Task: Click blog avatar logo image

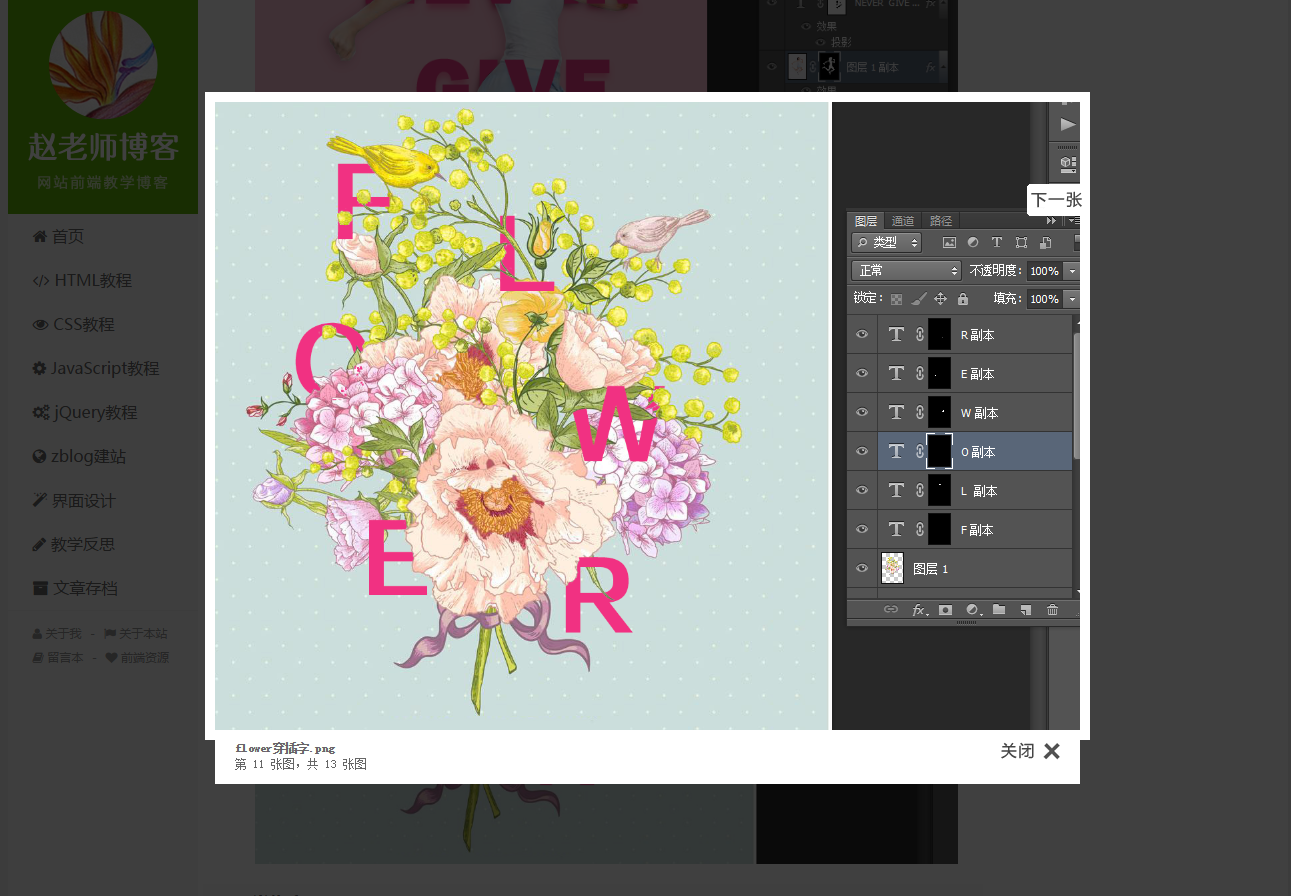Action: [x=103, y=65]
